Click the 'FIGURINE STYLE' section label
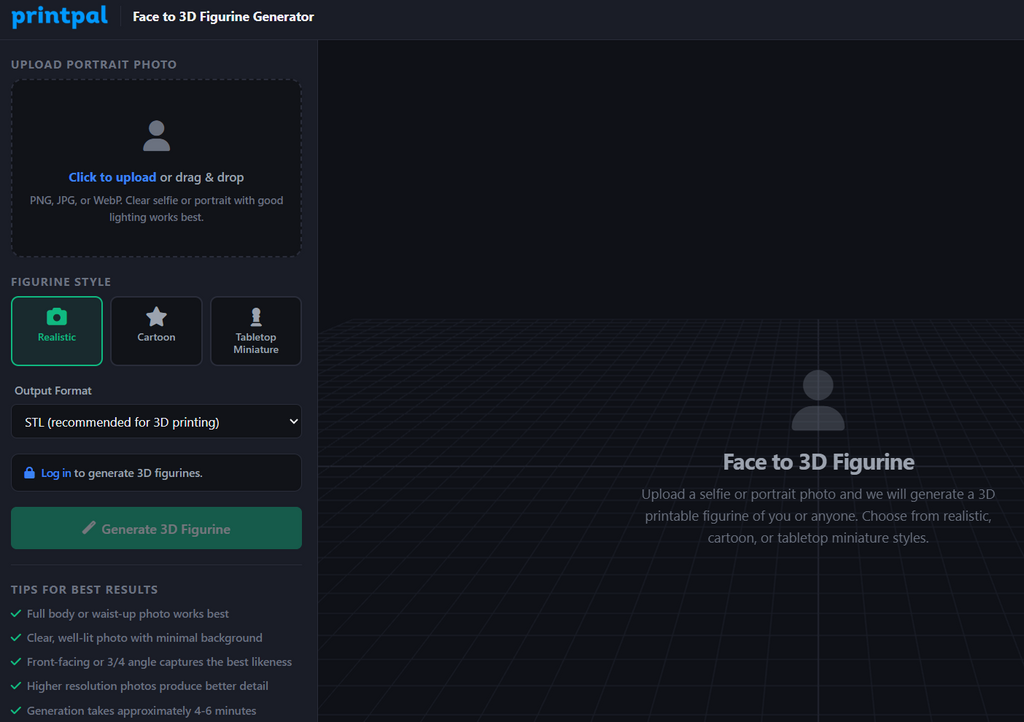Viewport: 1024px width, 722px height. 61,282
